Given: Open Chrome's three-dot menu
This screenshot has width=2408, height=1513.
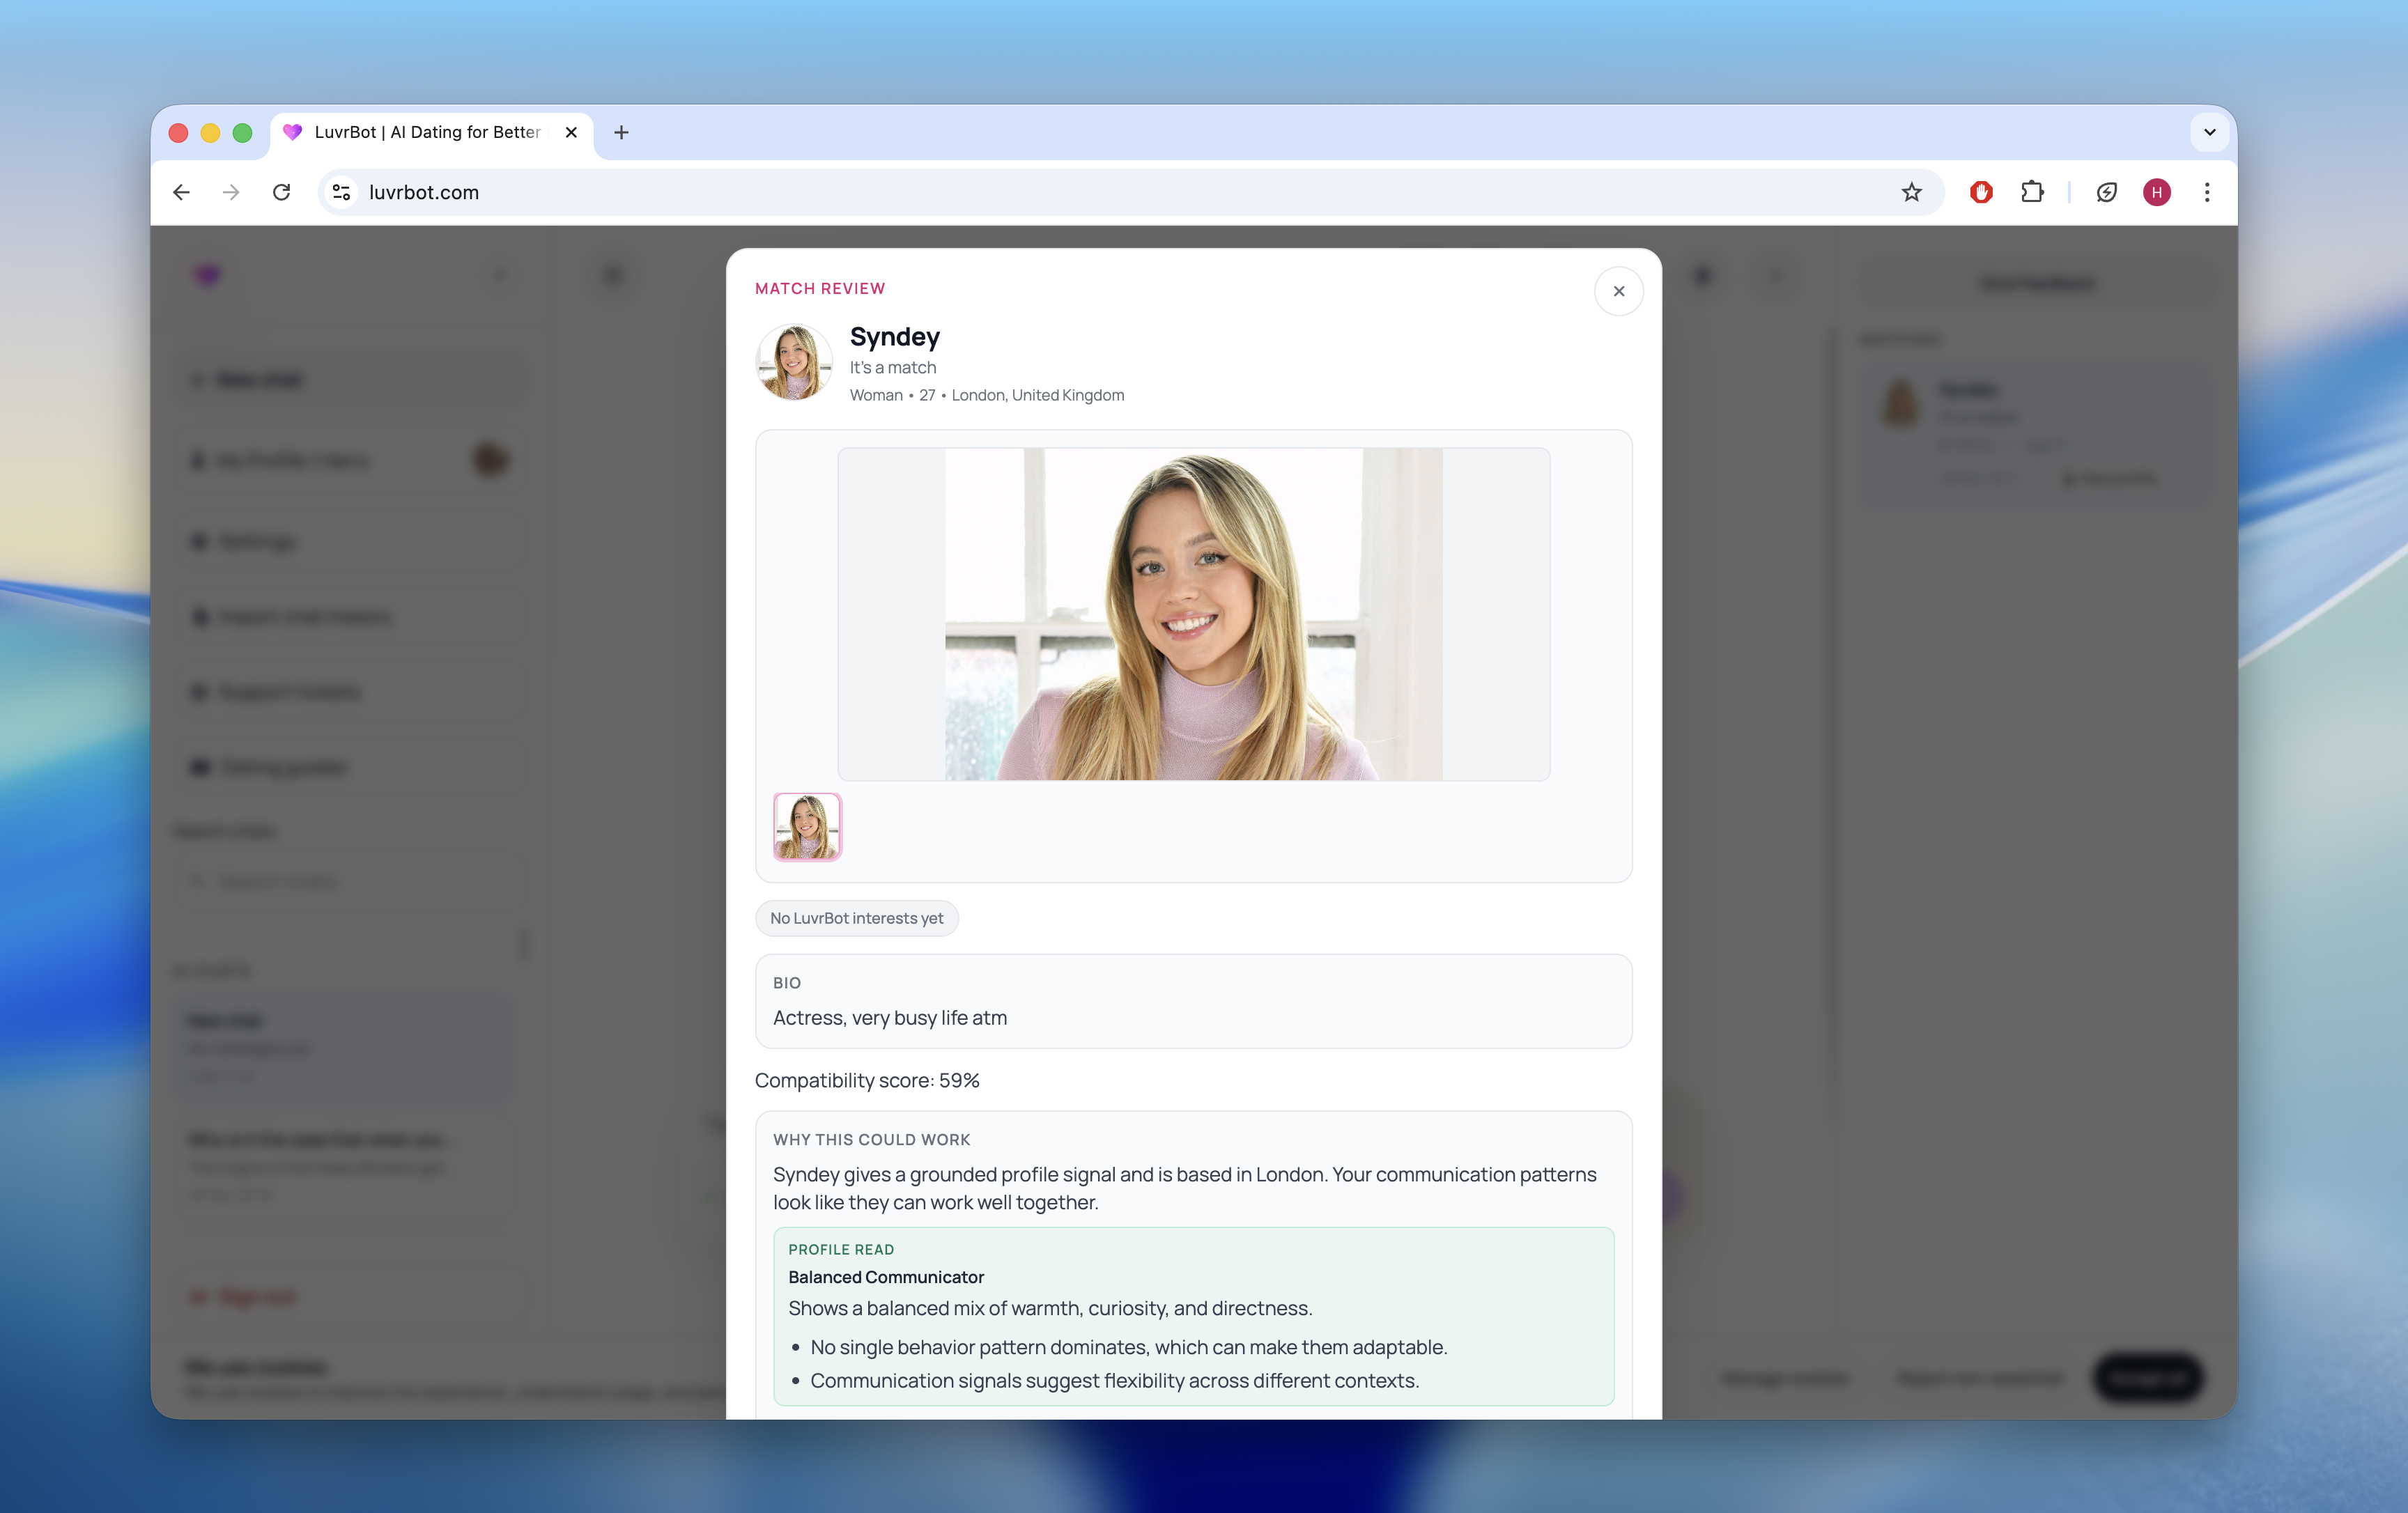Looking at the screenshot, I should pyautogui.click(x=2207, y=192).
